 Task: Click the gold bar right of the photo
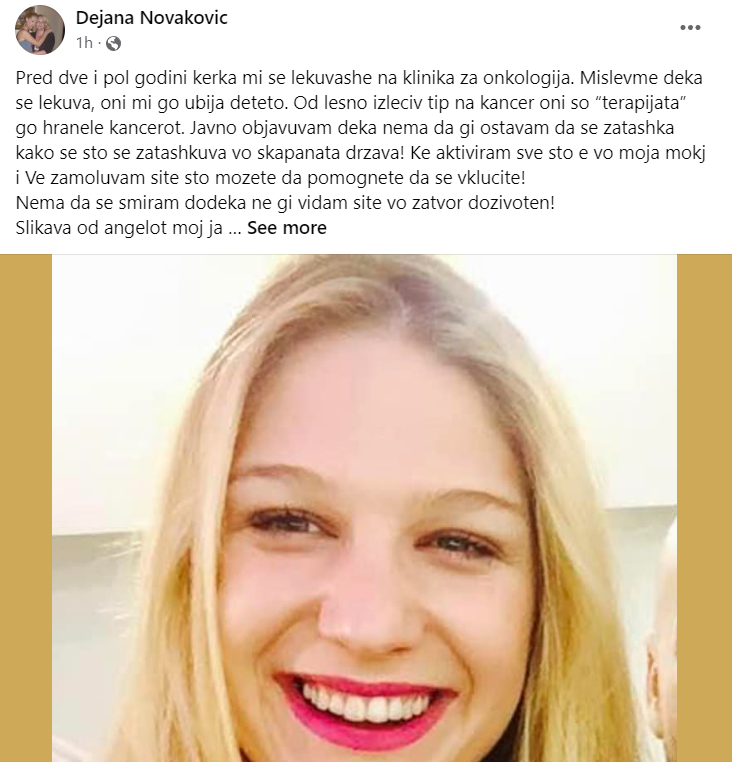[x=704, y=508]
